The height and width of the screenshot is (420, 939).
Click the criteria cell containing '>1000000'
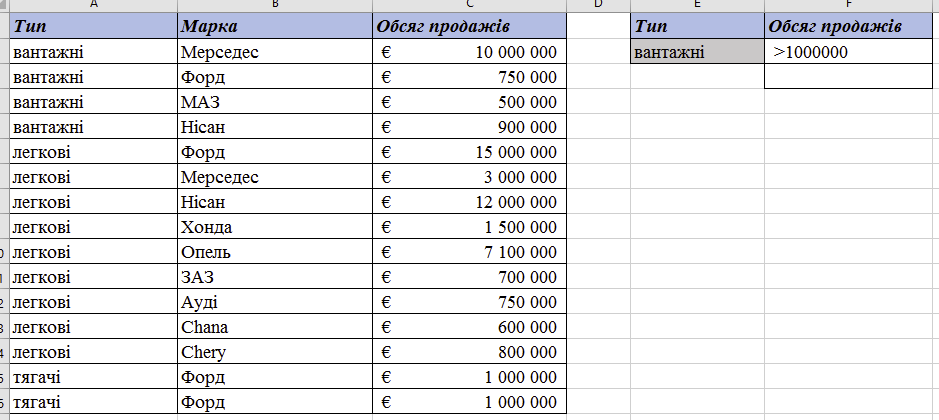[849, 52]
